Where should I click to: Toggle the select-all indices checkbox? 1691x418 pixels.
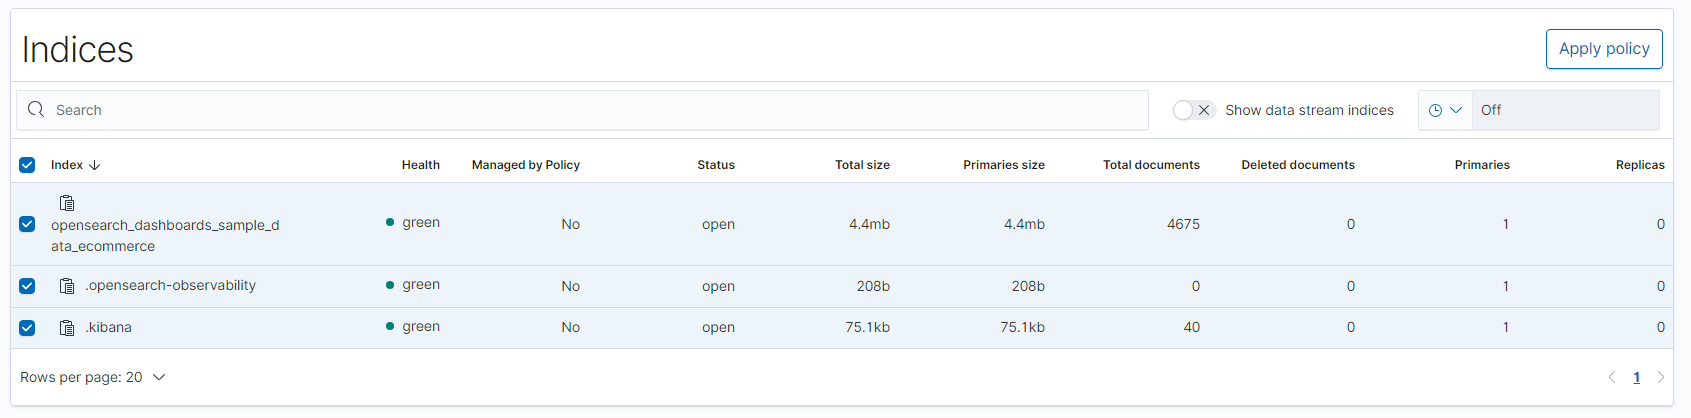[27, 165]
